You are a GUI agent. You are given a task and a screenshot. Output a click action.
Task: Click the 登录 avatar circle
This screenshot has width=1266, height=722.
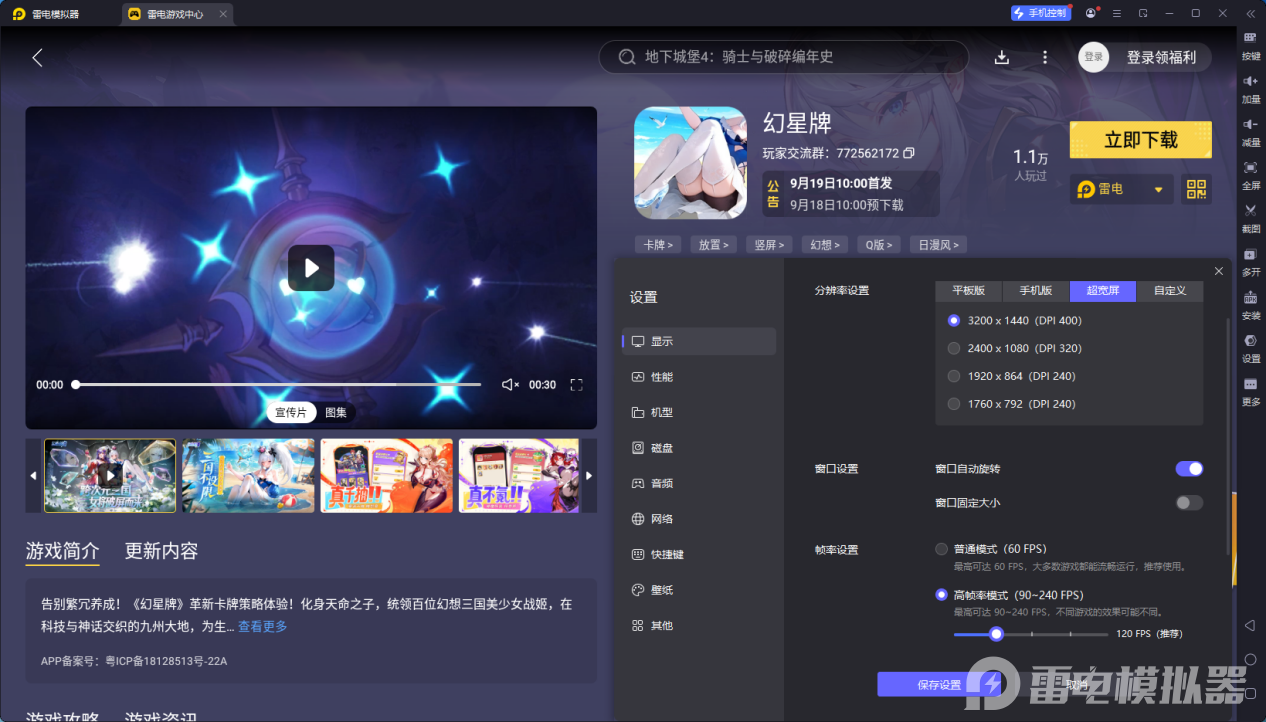tap(1094, 57)
